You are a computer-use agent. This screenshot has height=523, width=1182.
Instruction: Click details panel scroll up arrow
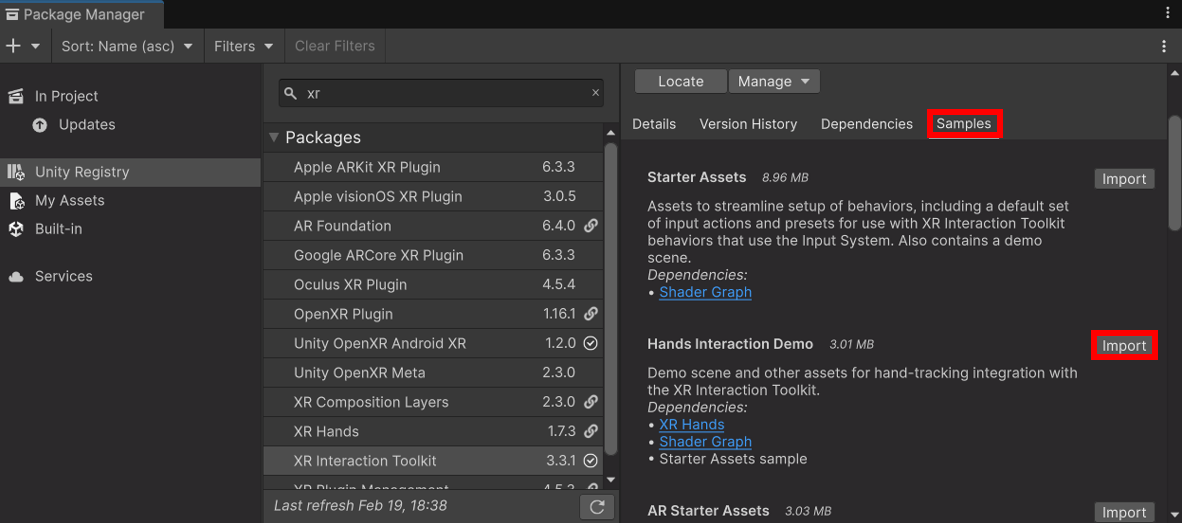1174,72
